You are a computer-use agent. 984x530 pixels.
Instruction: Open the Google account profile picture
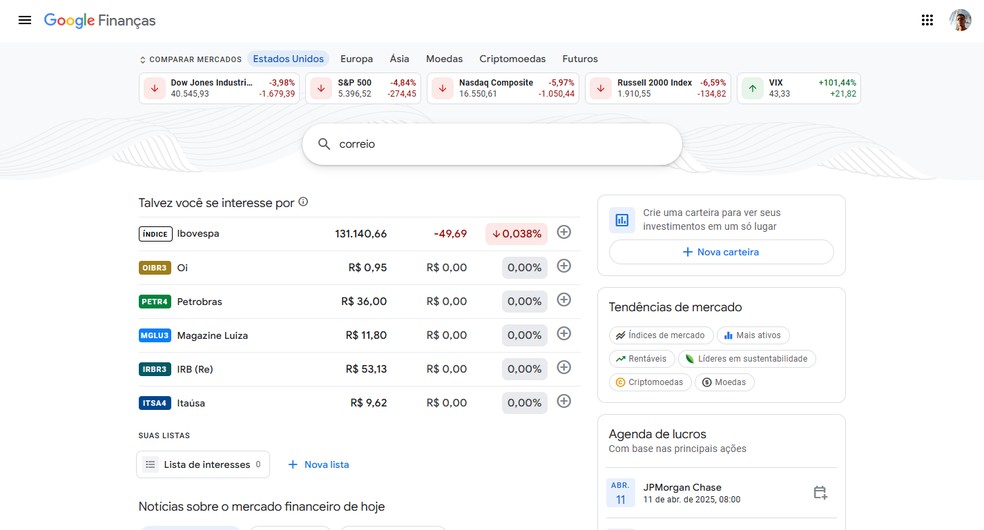coord(960,20)
